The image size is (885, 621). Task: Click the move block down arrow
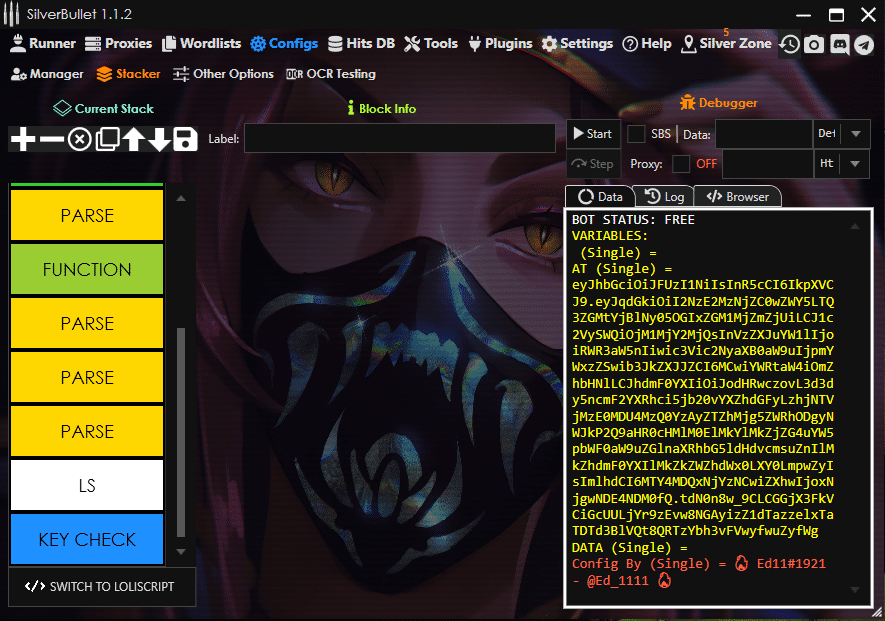pyautogui.click(x=160, y=139)
